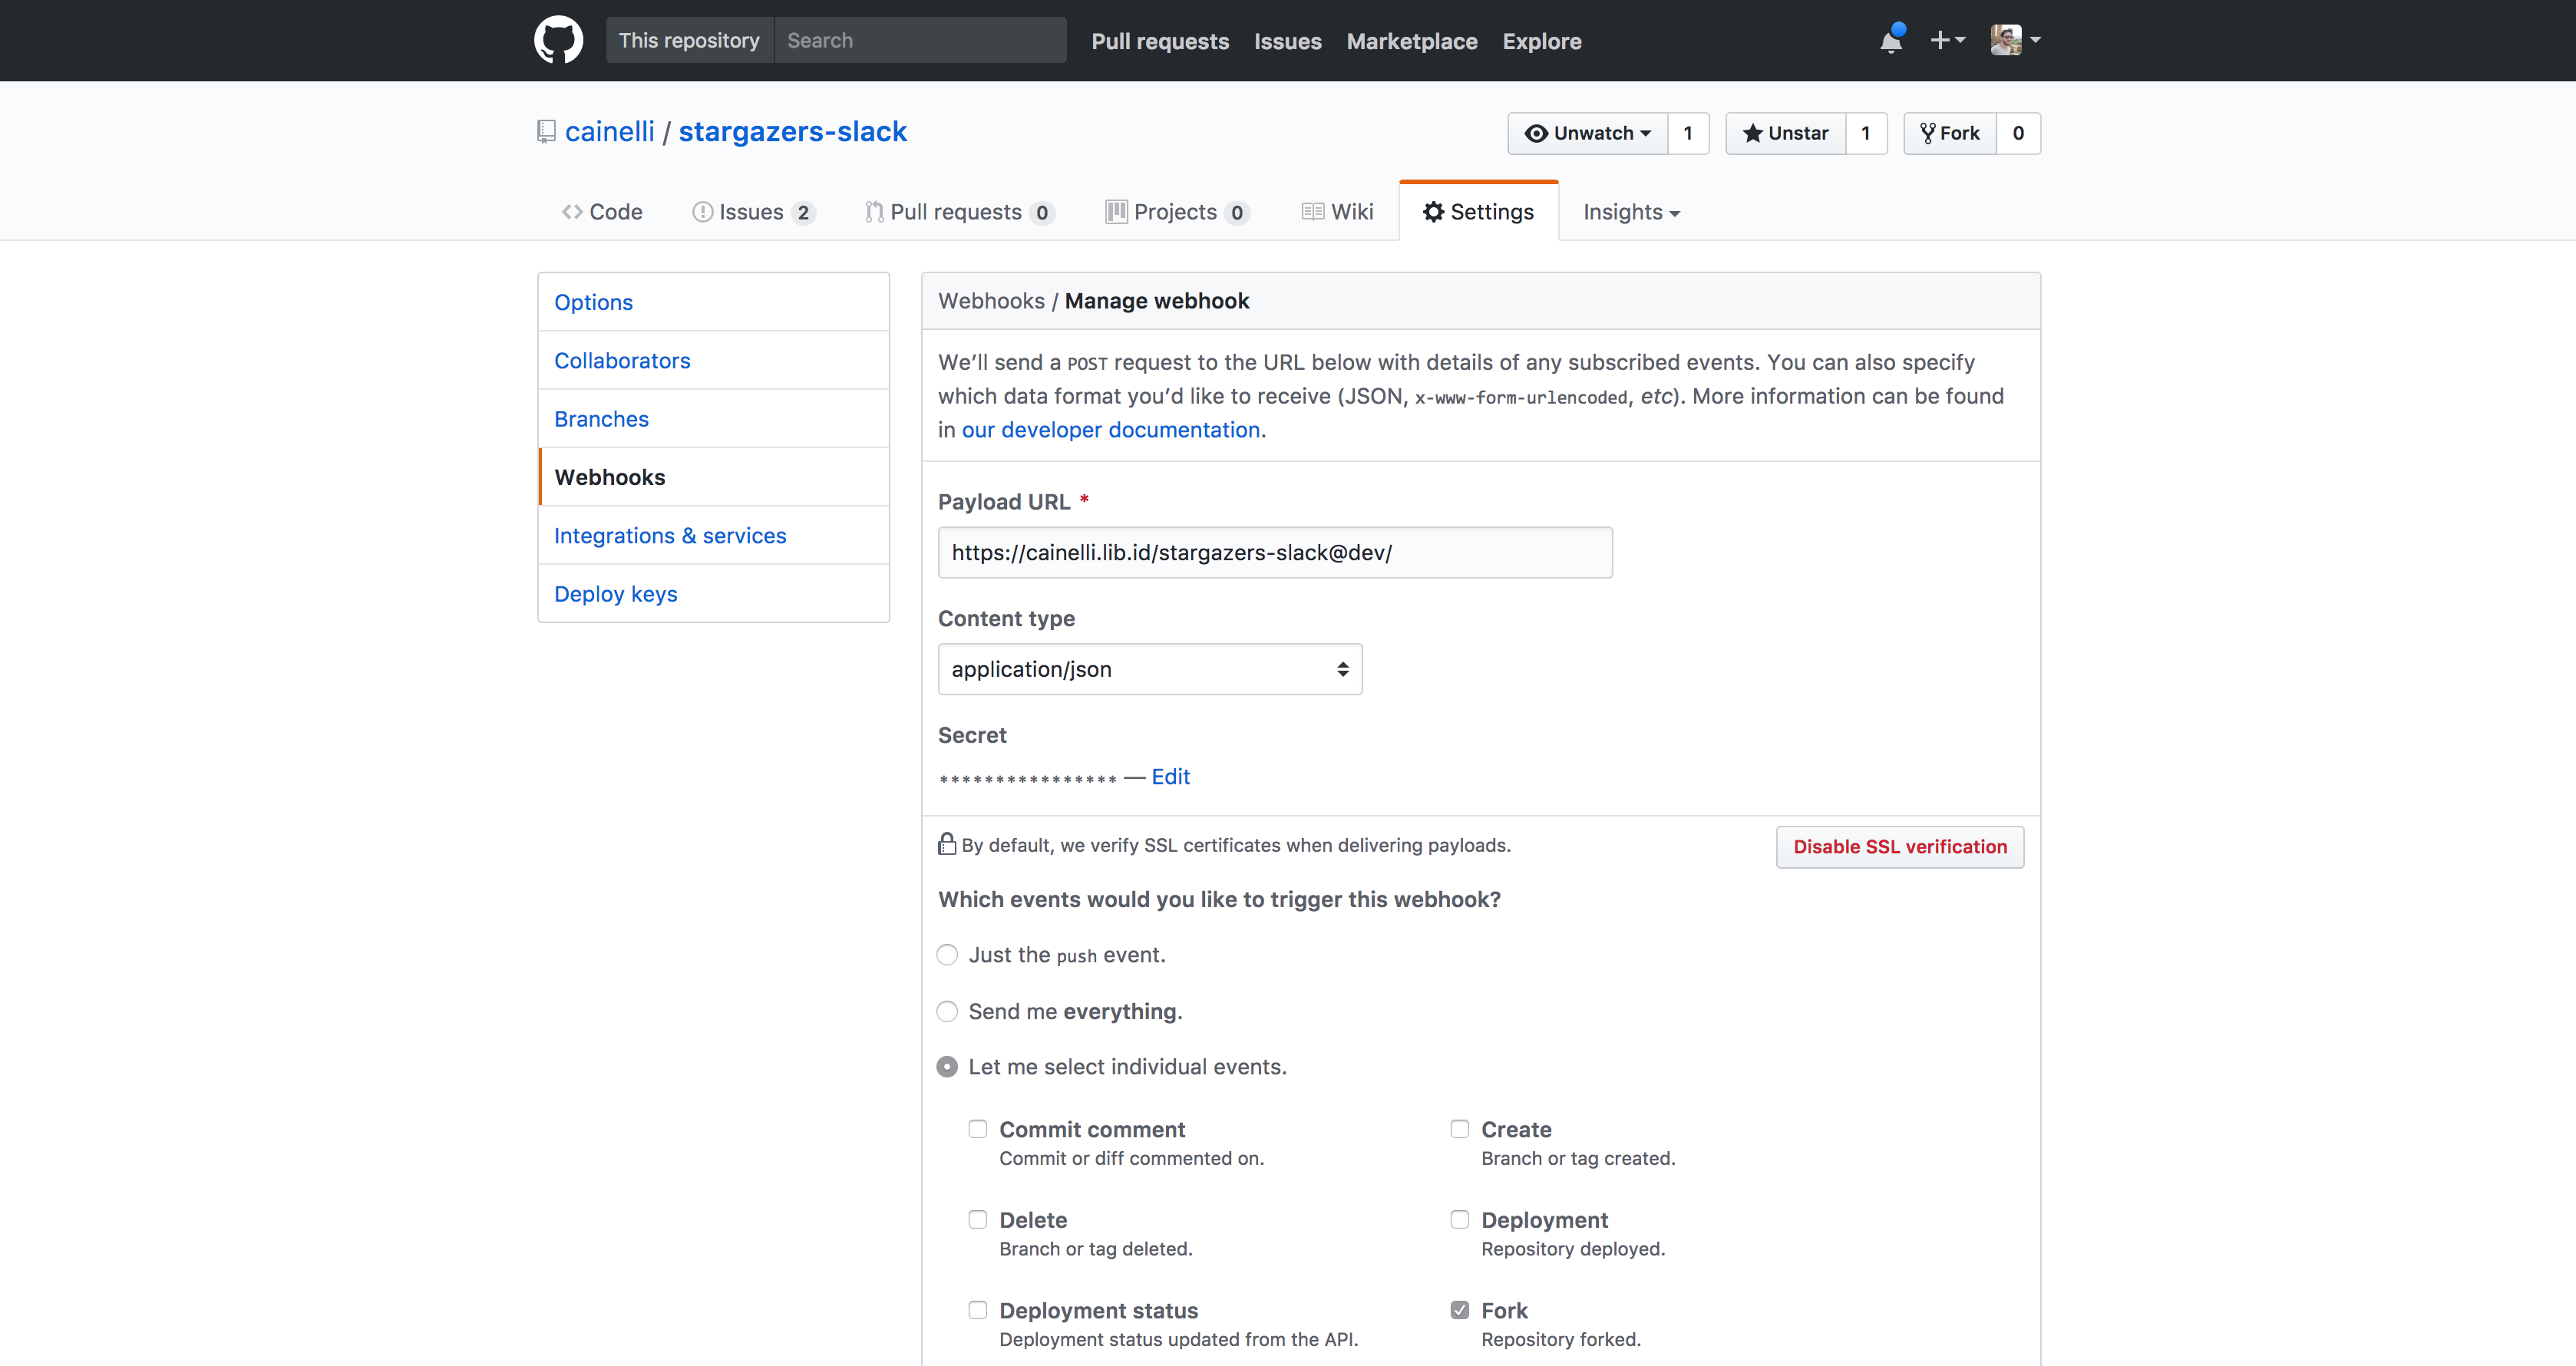The height and width of the screenshot is (1366, 2576).
Task: Check the Deployment event checkbox
Action: (1460, 1219)
